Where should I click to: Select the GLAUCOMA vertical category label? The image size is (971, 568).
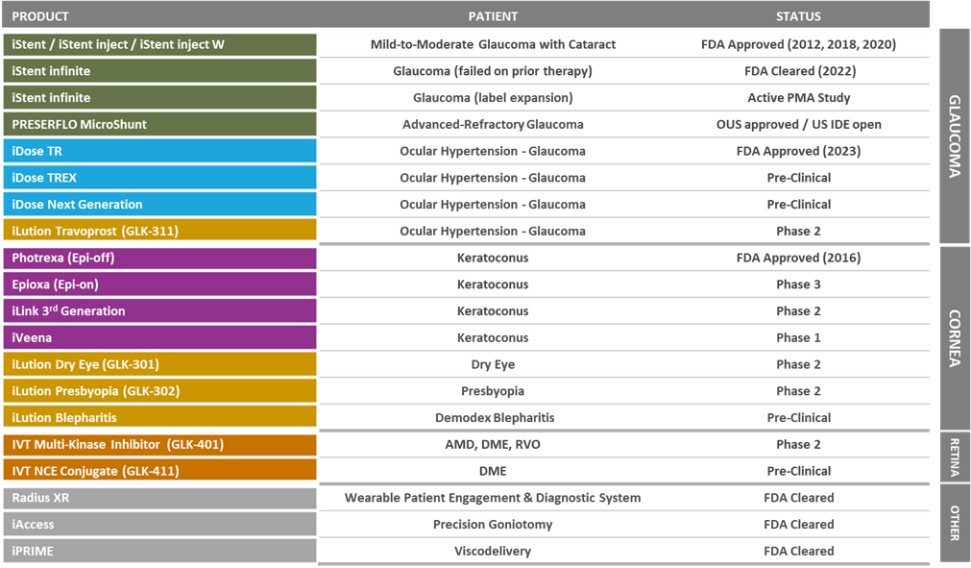point(954,136)
